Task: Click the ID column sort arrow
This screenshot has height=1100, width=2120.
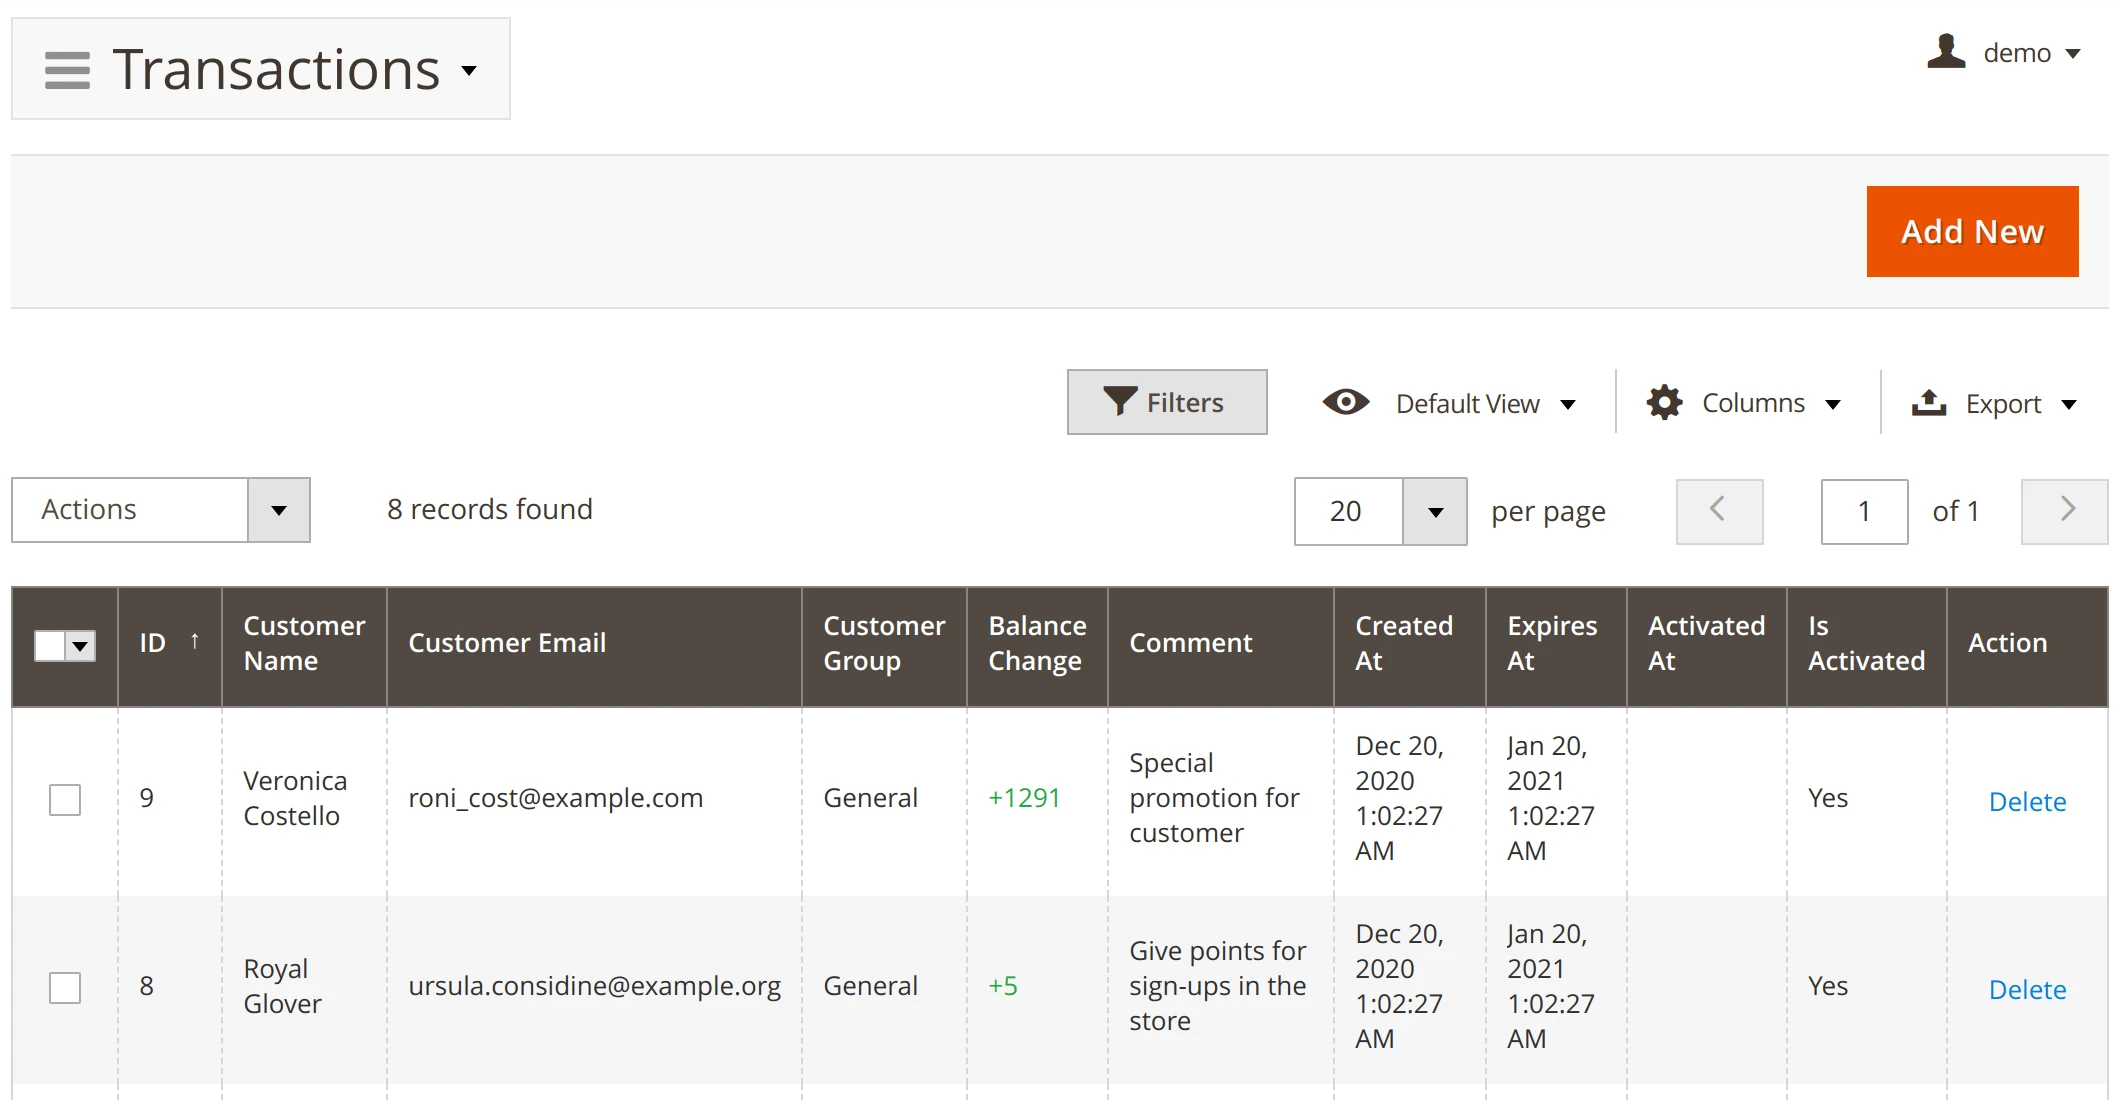Action: [x=195, y=641]
